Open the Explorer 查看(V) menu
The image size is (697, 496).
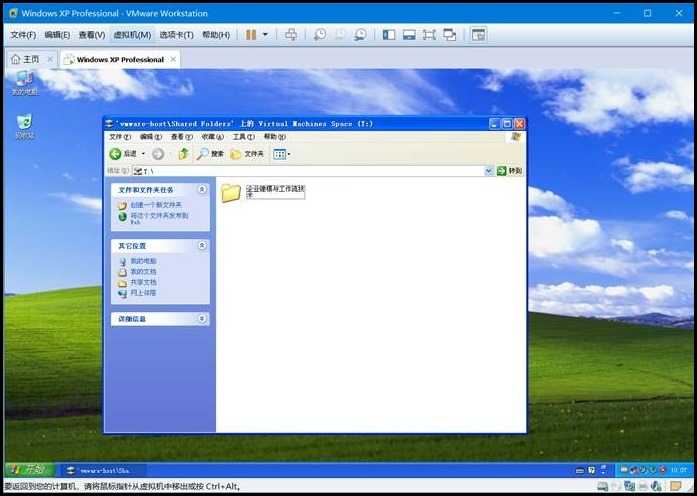(x=181, y=137)
